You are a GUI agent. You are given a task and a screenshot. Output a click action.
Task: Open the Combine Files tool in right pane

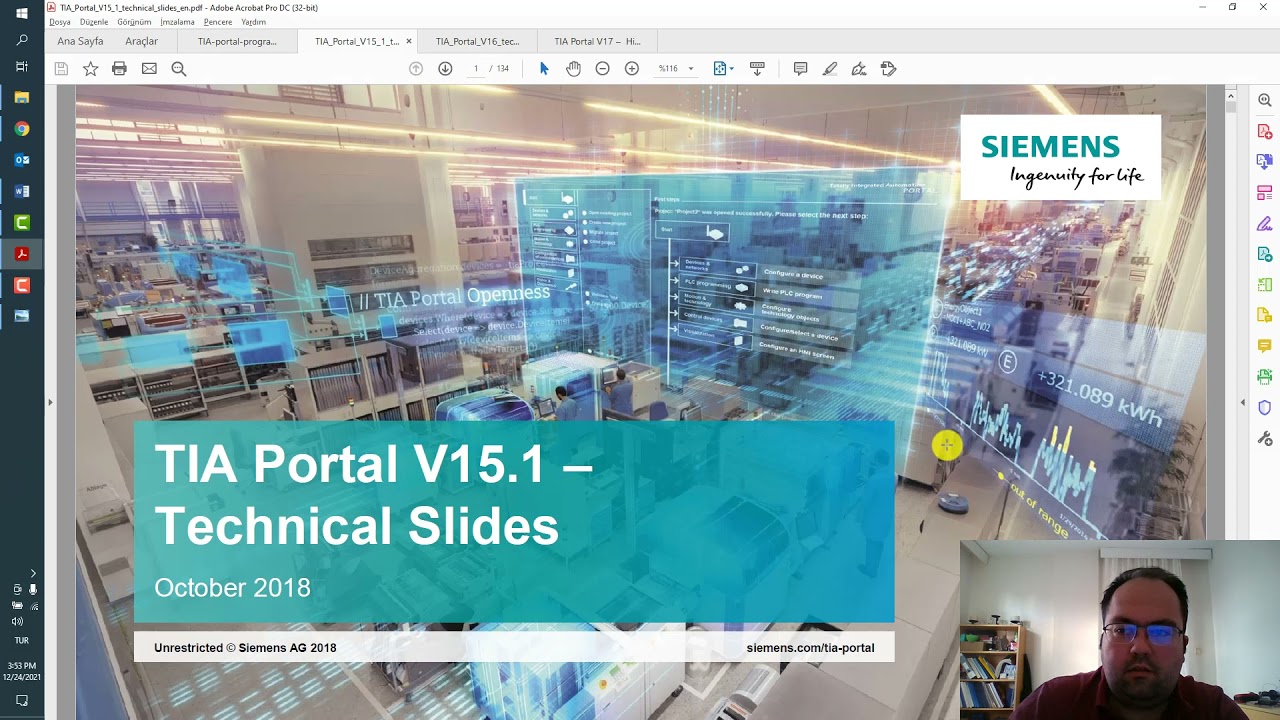[x=1265, y=161]
